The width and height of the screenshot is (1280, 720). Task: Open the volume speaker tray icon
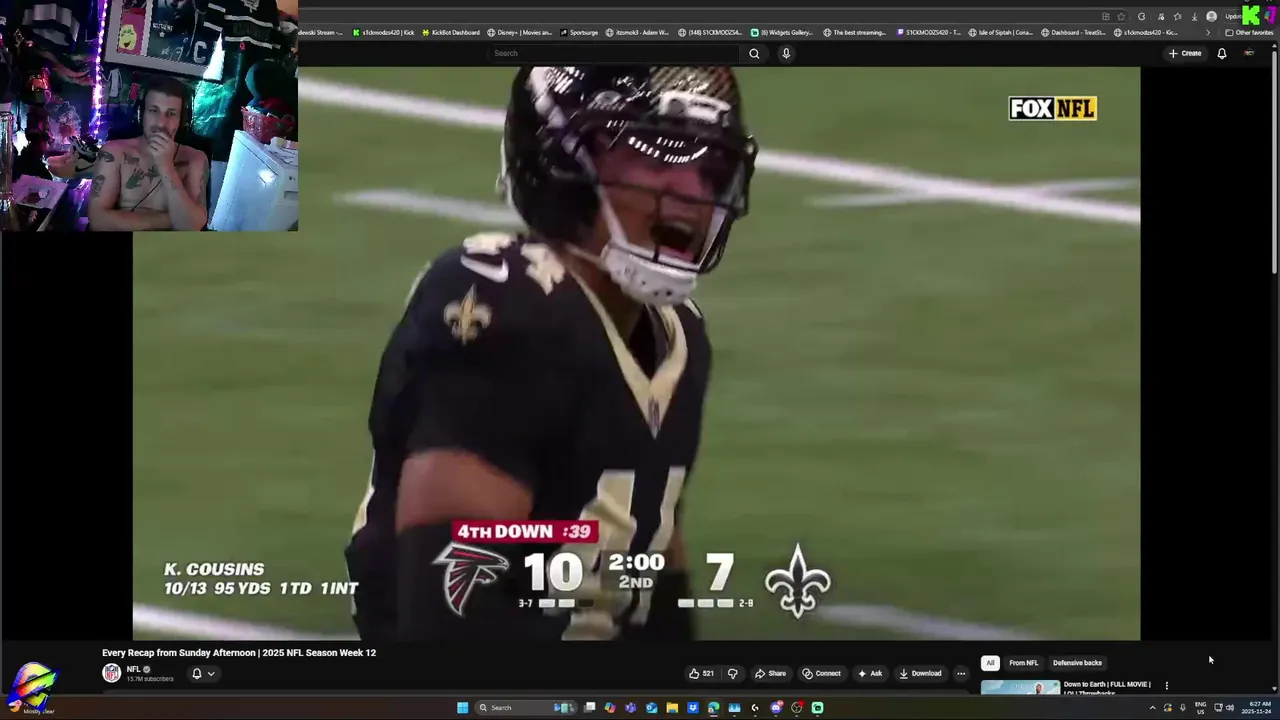tap(1230, 708)
